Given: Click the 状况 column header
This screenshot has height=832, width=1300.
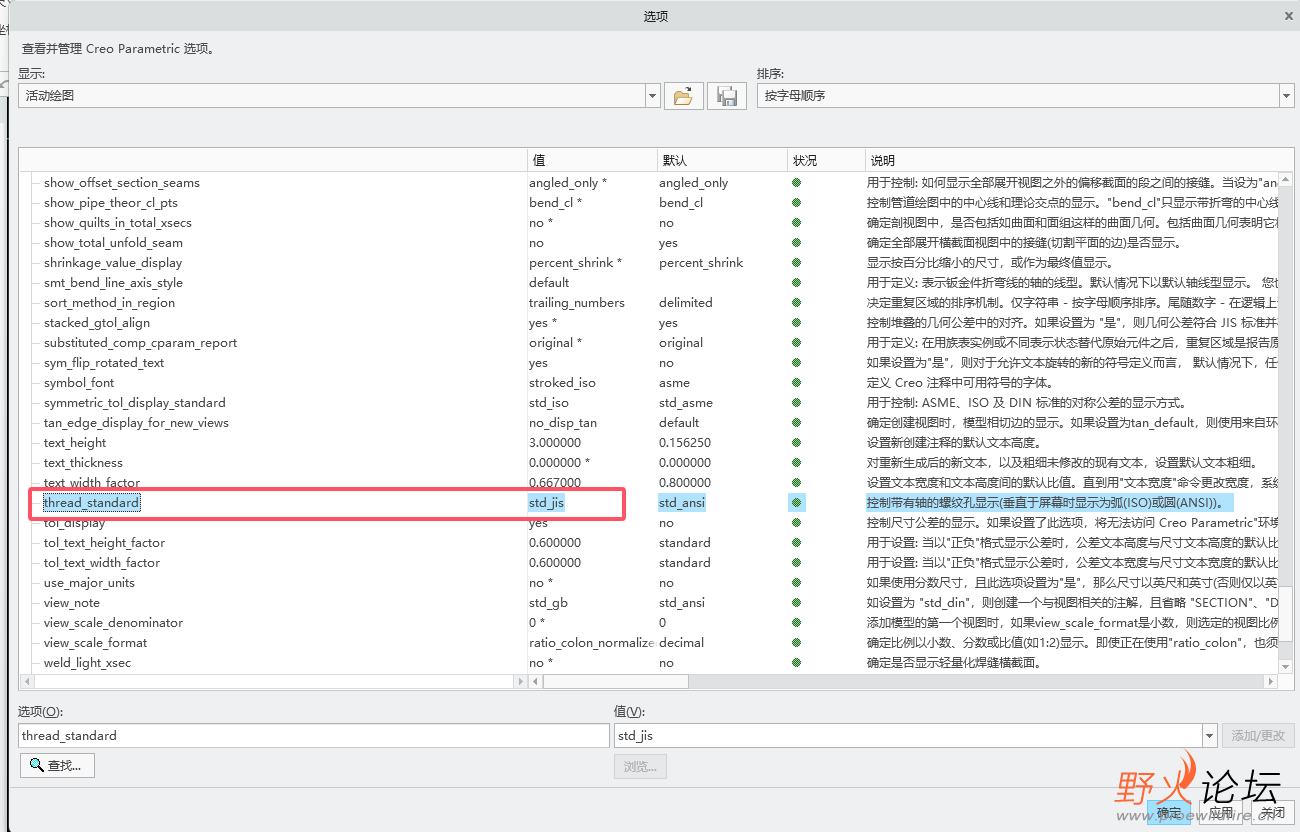Looking at the screenshot, I should (826, 160).
